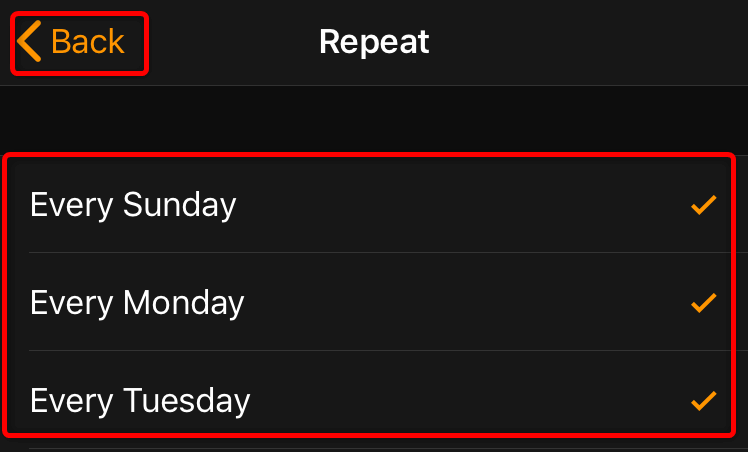This screenshot has width=748, height=452.
Task: Click the orange checkmark beside Every Tuesday
Action: [x=704, y=401]
